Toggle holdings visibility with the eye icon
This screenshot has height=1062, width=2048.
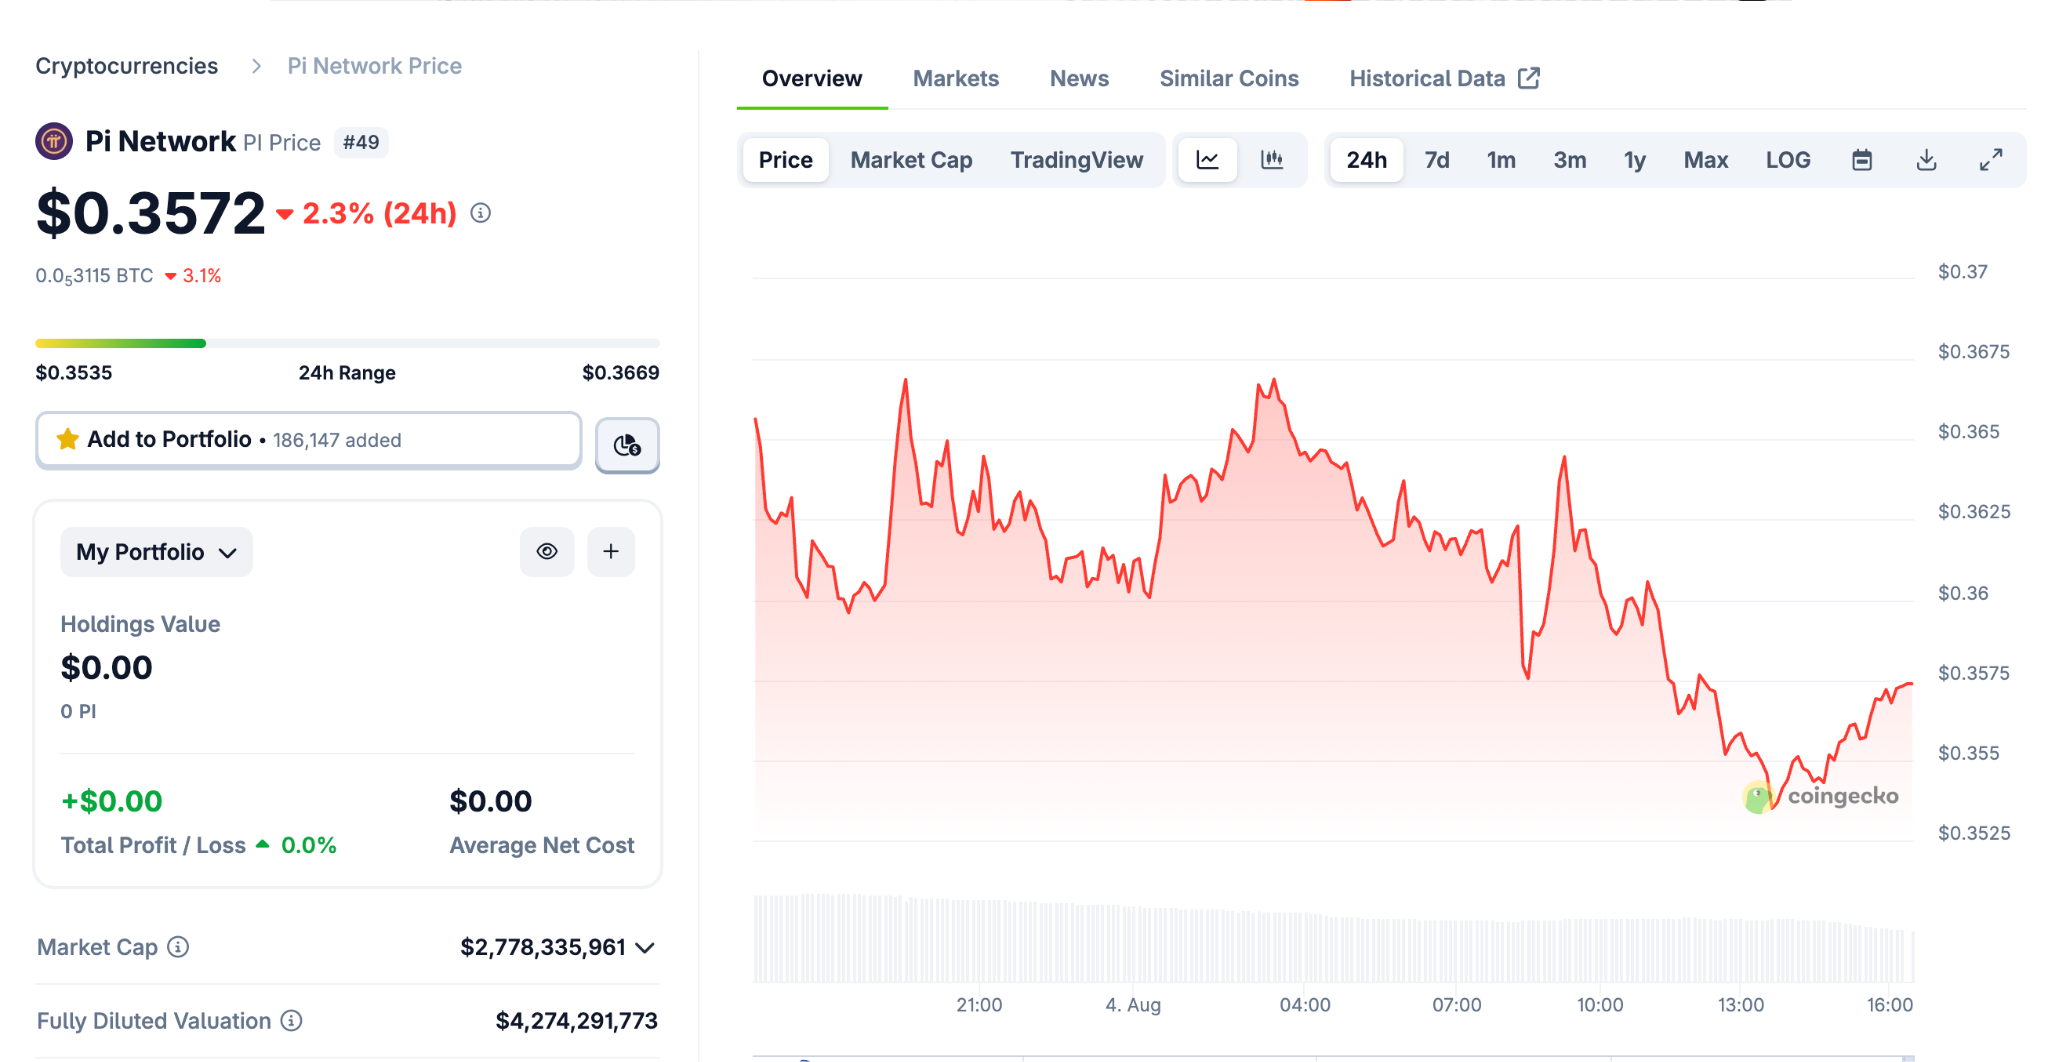(x=547, y=551)
